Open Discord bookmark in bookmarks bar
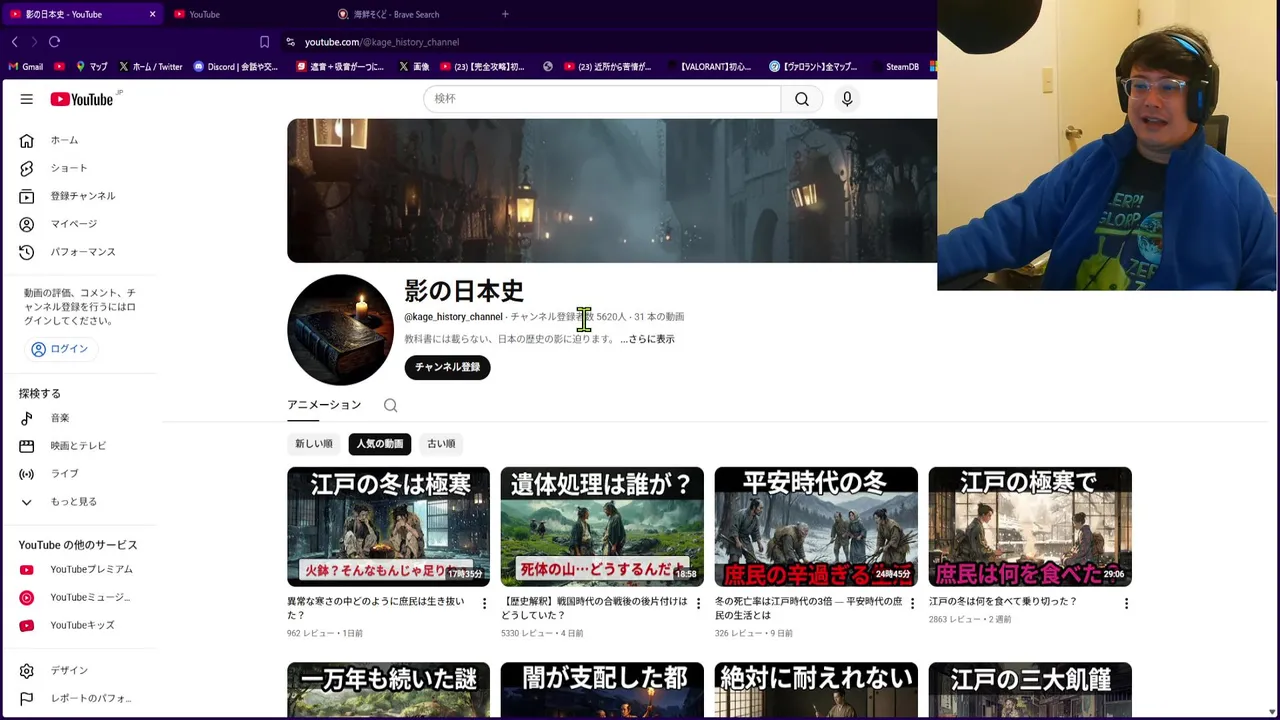The width and height of the screenshot is (1280, 720). pyautogui.click(x=236, y=67)
